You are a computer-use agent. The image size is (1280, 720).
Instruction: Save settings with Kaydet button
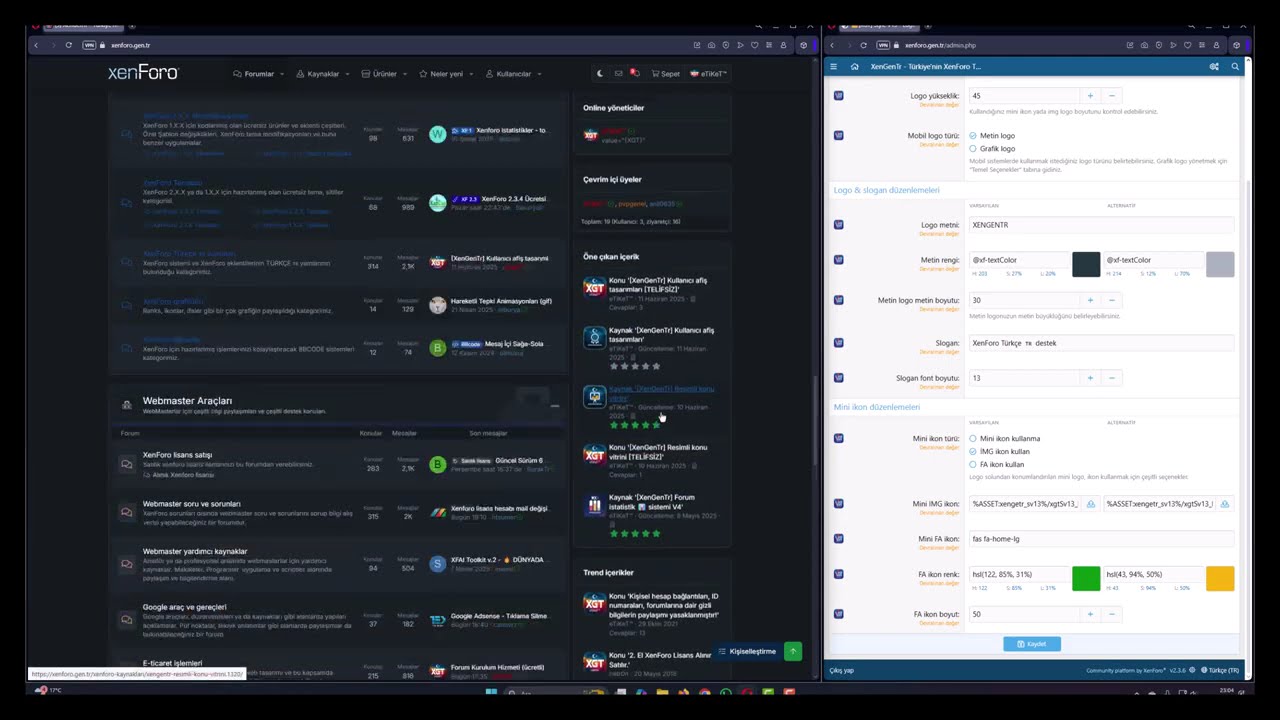tap(1032, 644)
